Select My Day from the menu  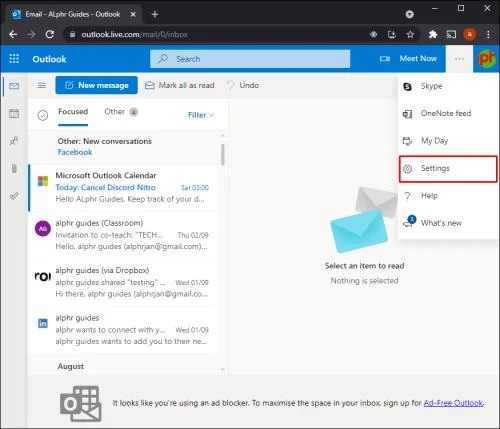point(448,141)
